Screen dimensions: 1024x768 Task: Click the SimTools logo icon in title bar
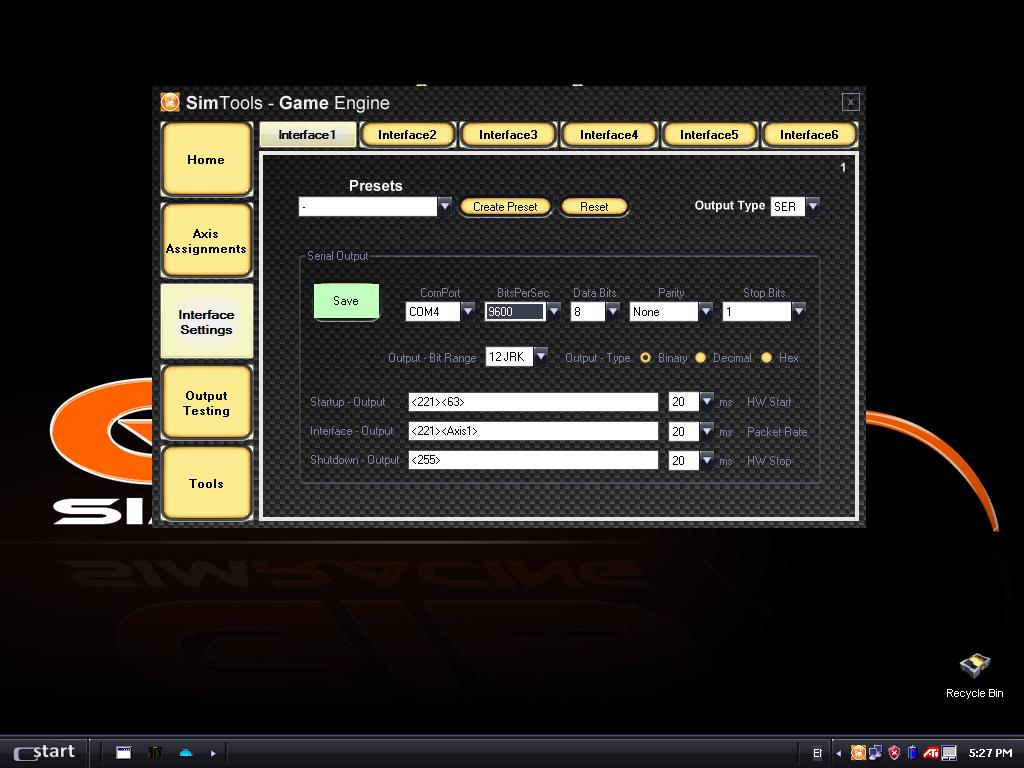coord(170,103)
